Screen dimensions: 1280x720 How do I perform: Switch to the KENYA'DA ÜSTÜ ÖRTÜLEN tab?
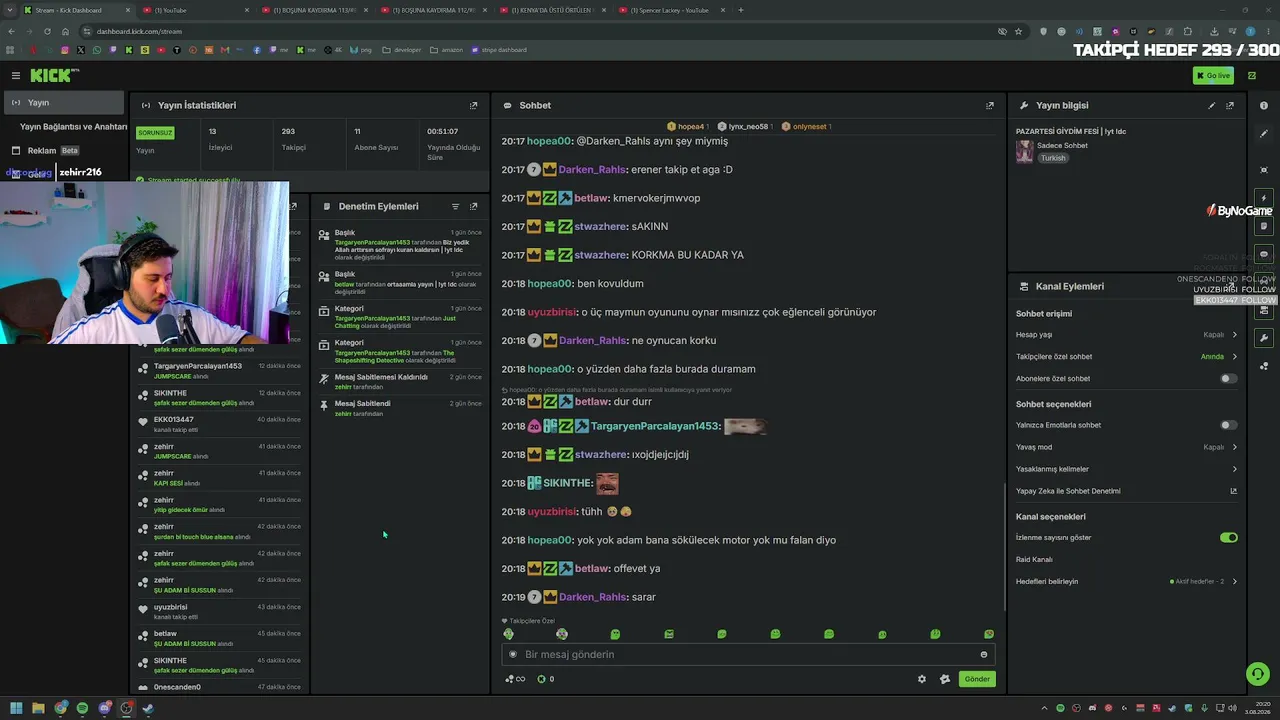(x=553, y=10)
